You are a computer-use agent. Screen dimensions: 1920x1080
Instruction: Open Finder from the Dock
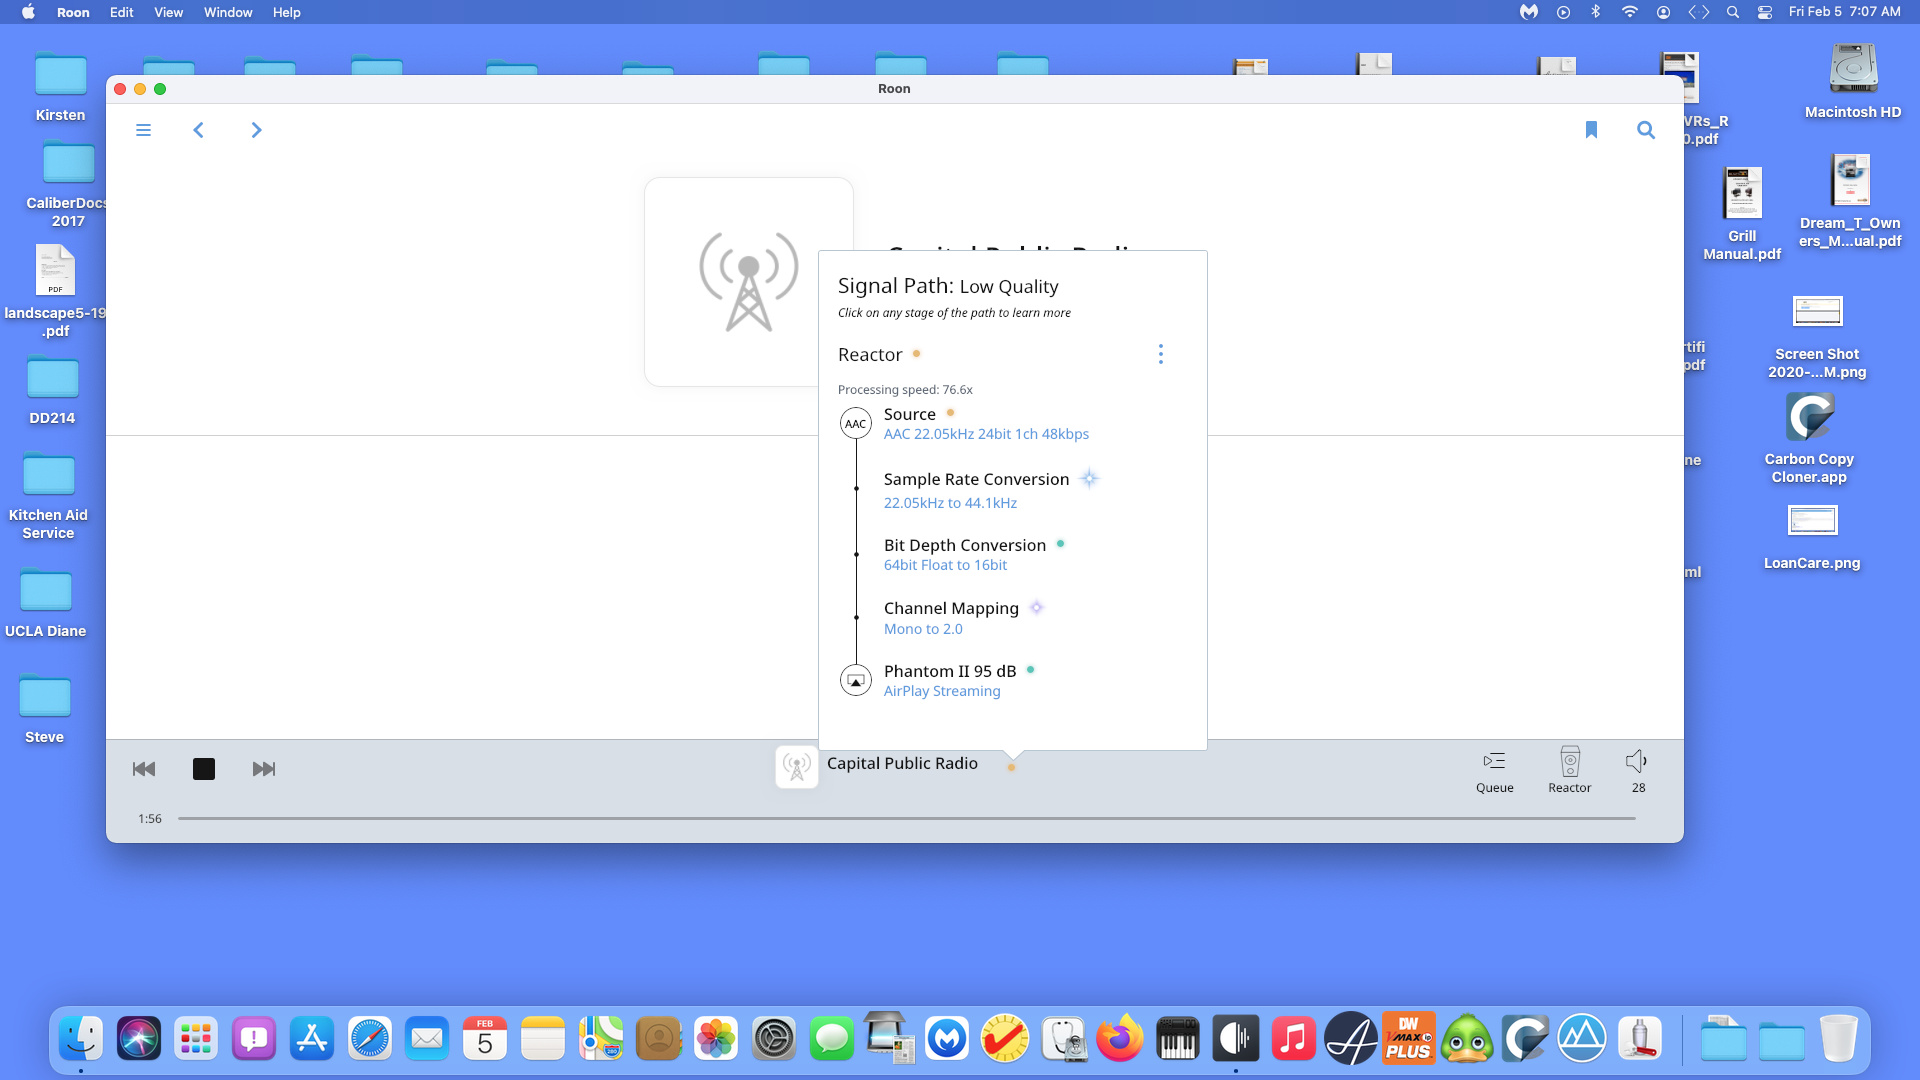(x=81, y=1039)
